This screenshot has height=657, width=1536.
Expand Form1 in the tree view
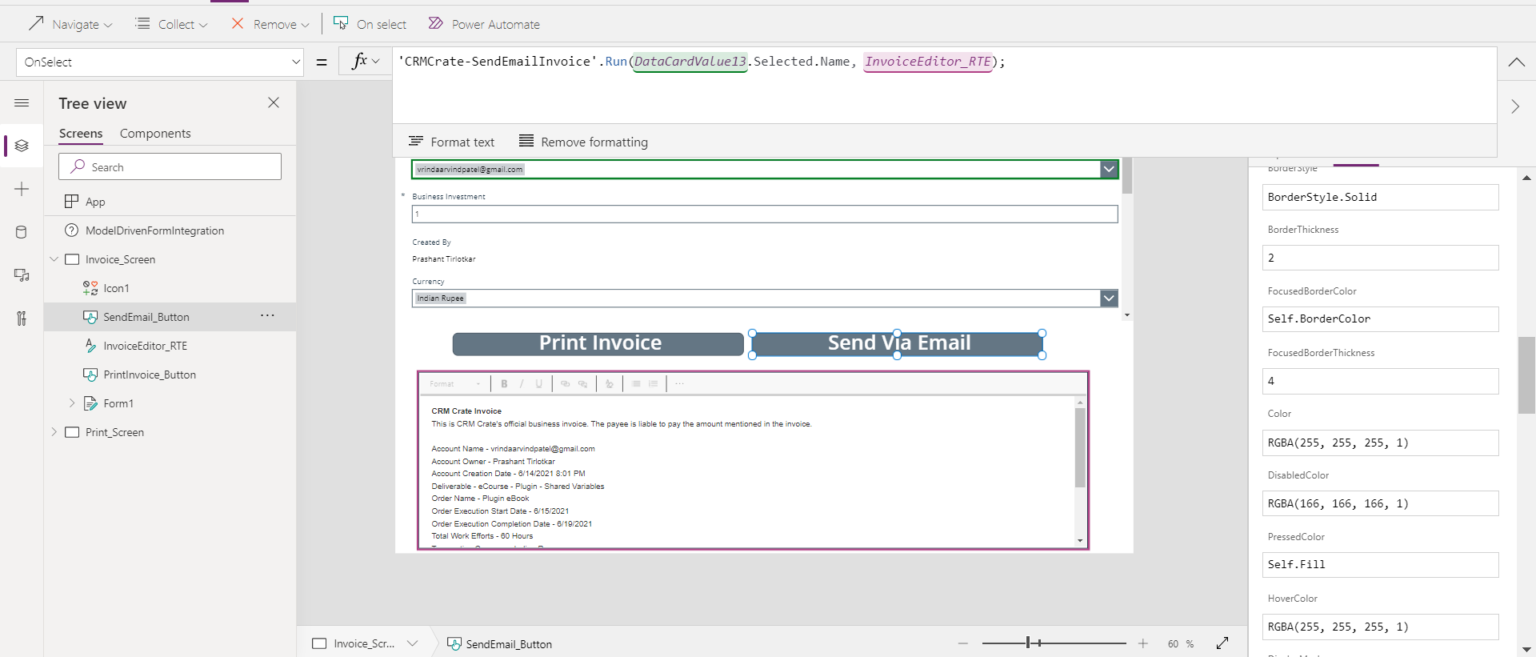click(70, 402)
